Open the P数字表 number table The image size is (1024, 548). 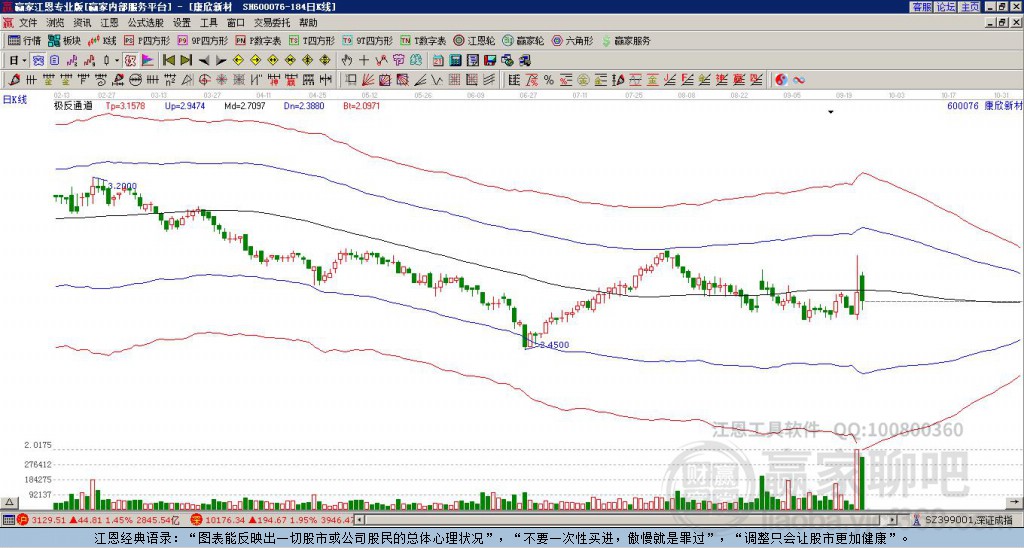(258, 40)
